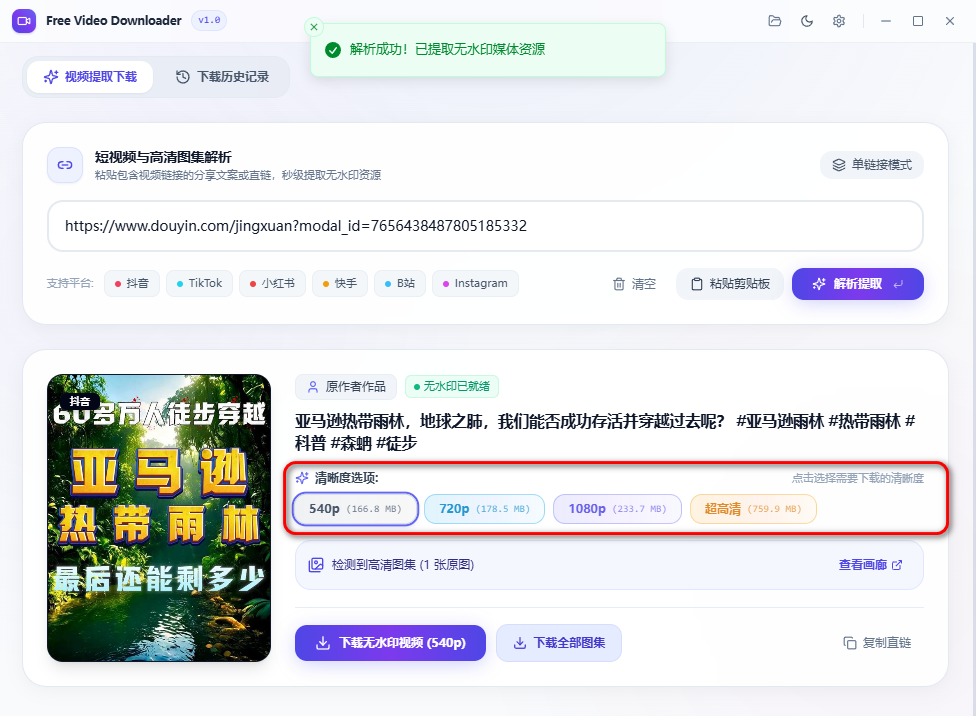The image size is (976, 716).
Task: Toggle the 单链接模式 mode button
Action: pyautogui.click(x=871, y=165)
